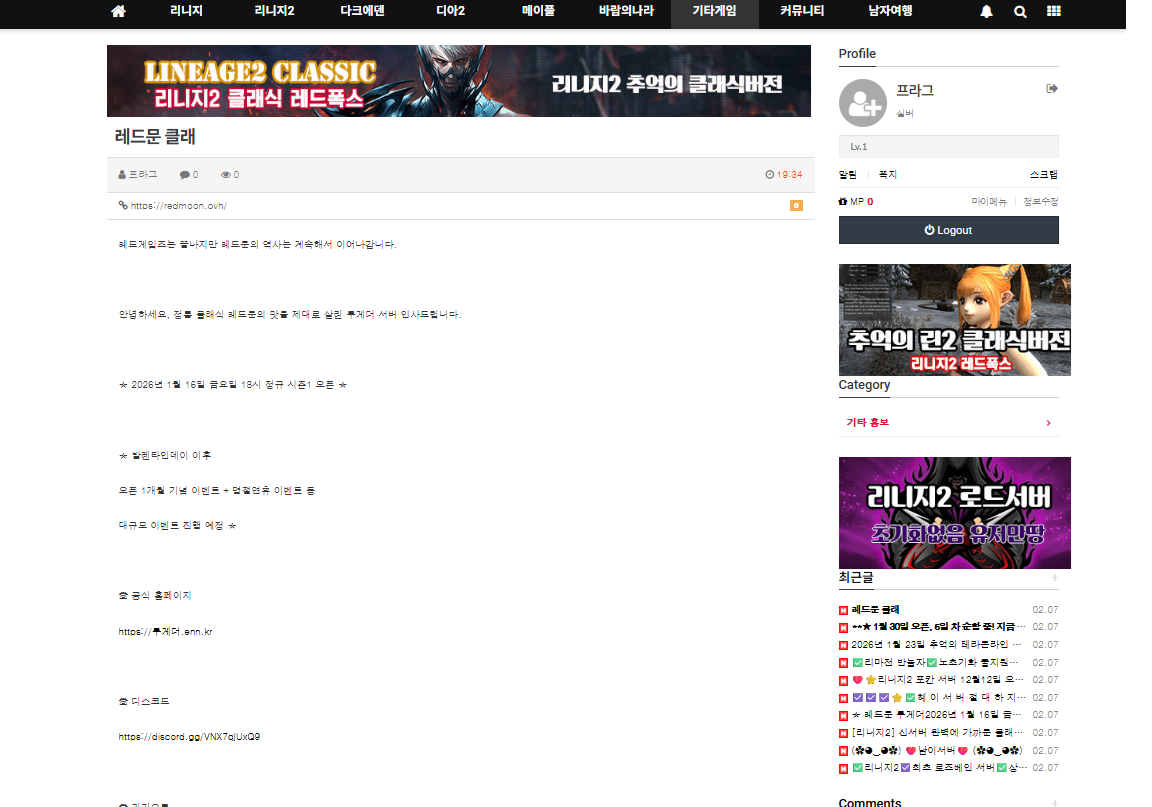
Task: Expand the Comments section plus icon
Action: click(1054, 803)
